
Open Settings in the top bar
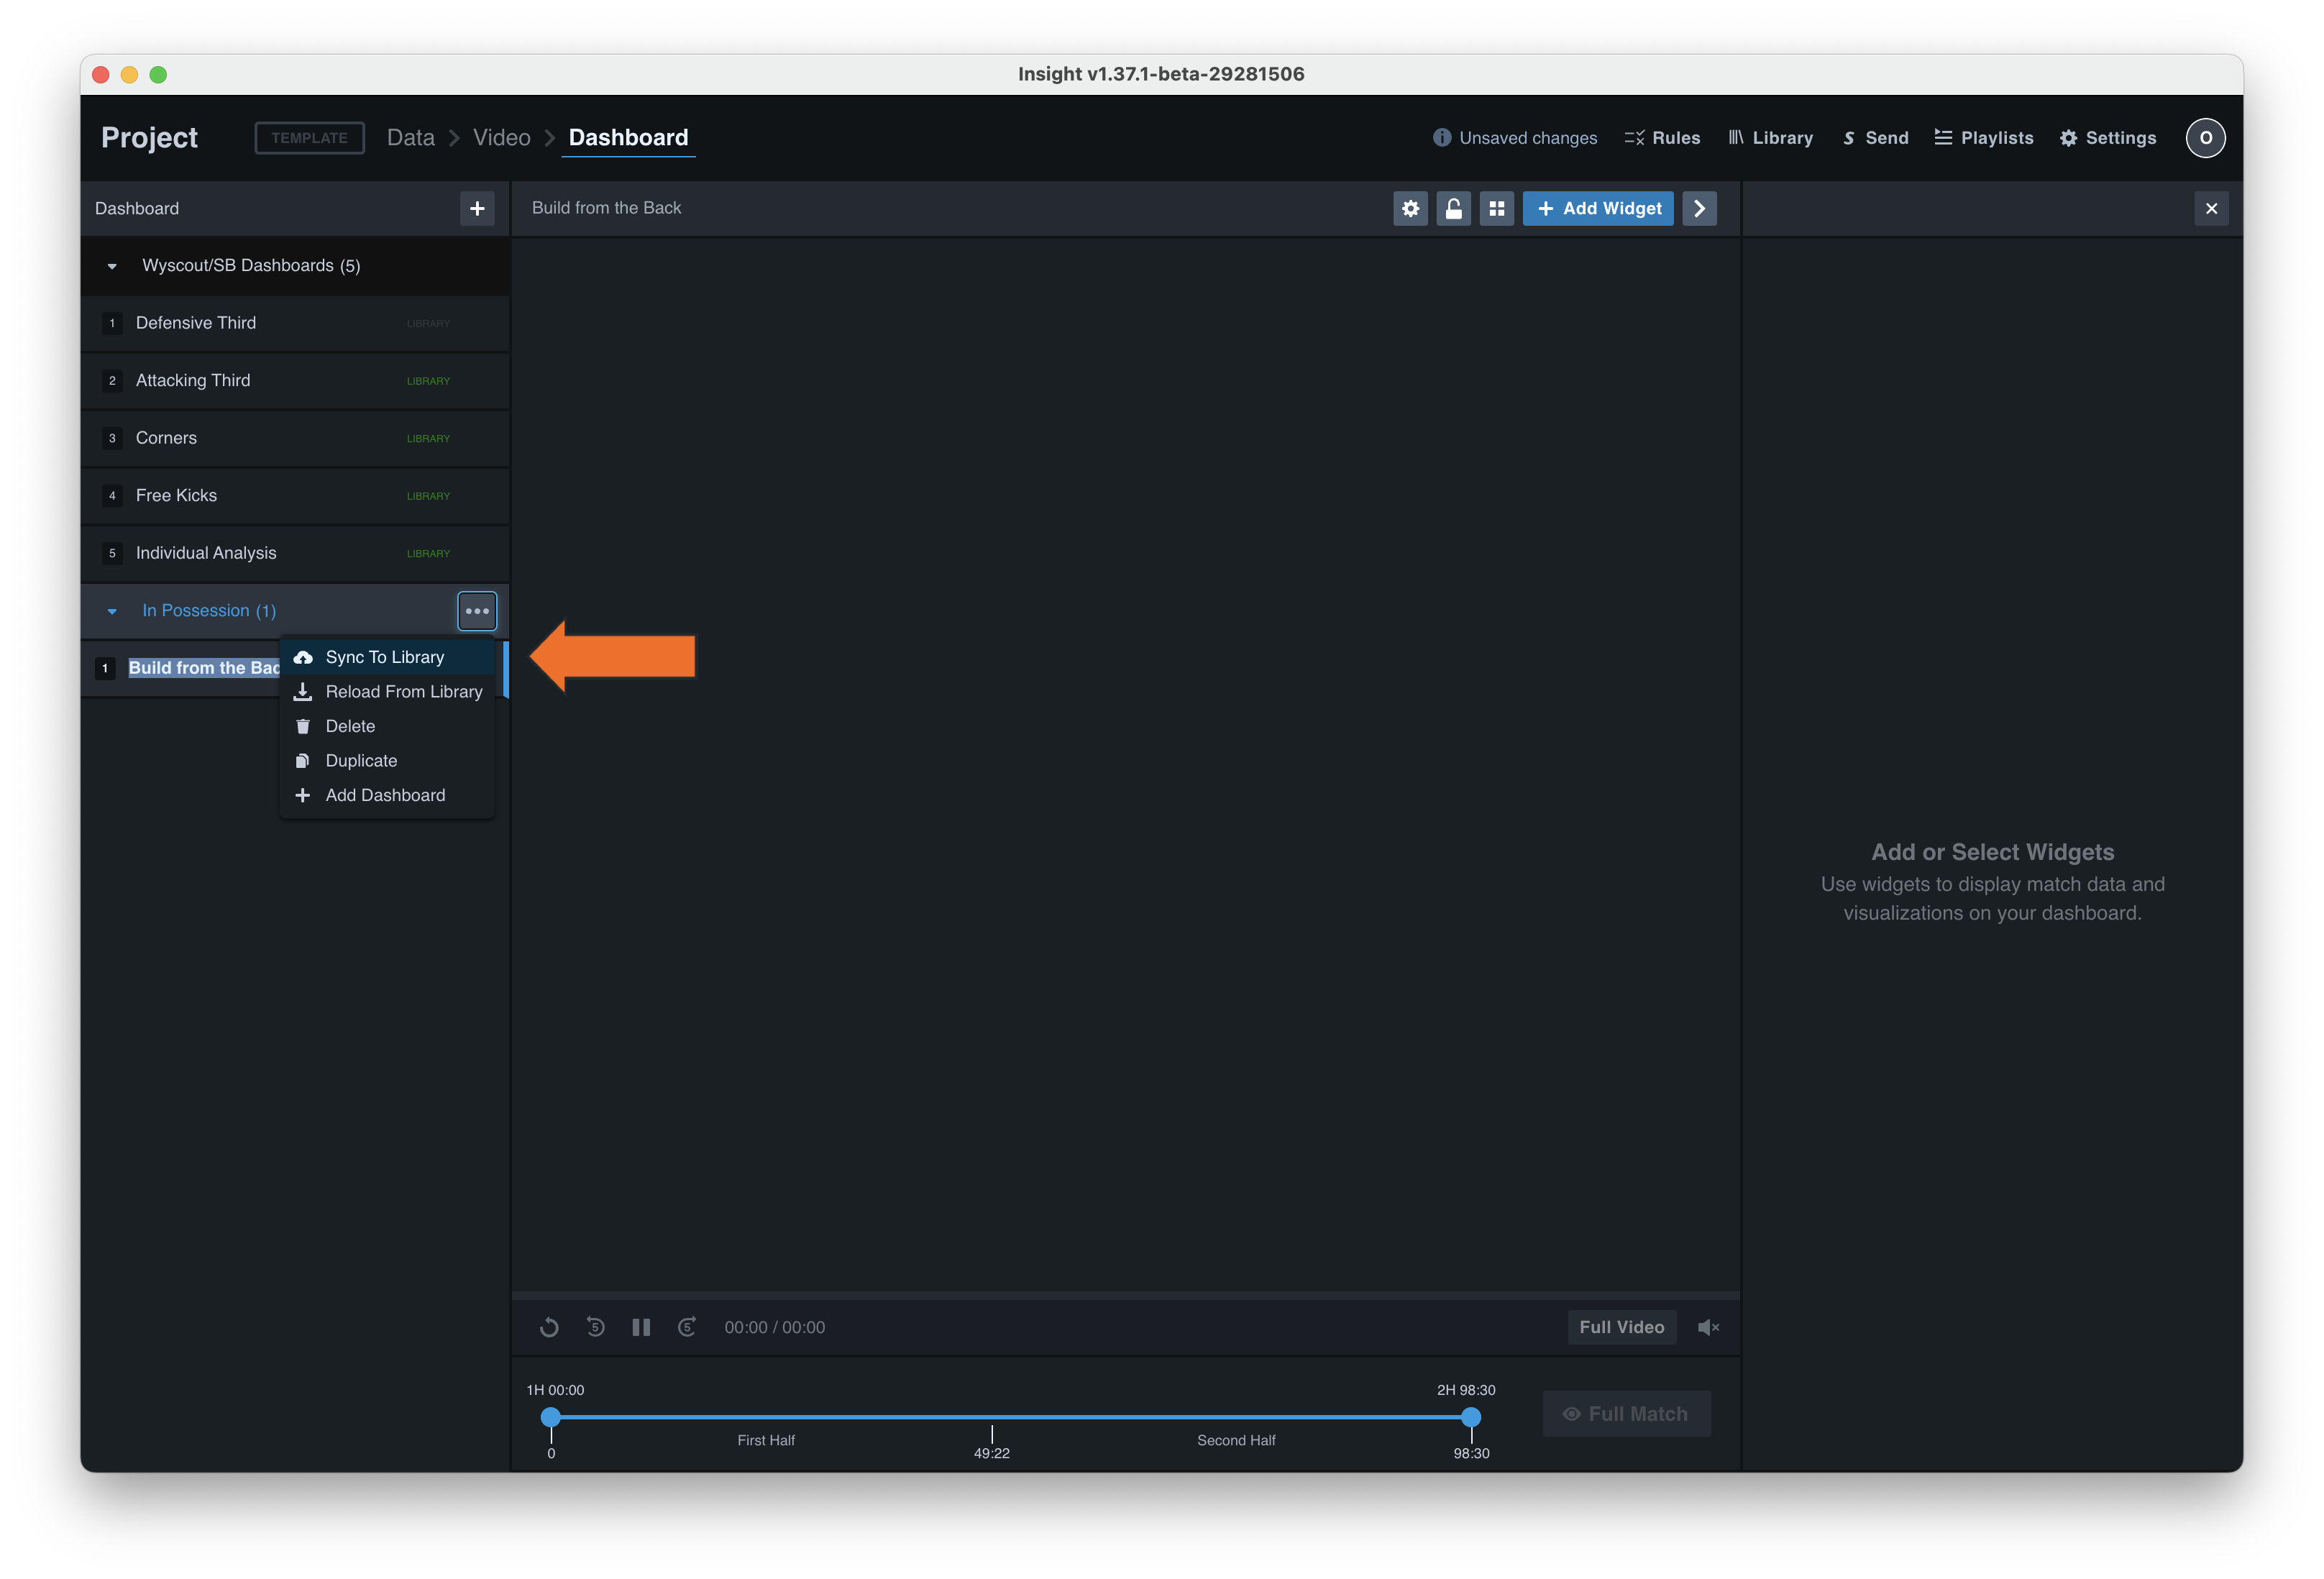[x=2108, y=138]
